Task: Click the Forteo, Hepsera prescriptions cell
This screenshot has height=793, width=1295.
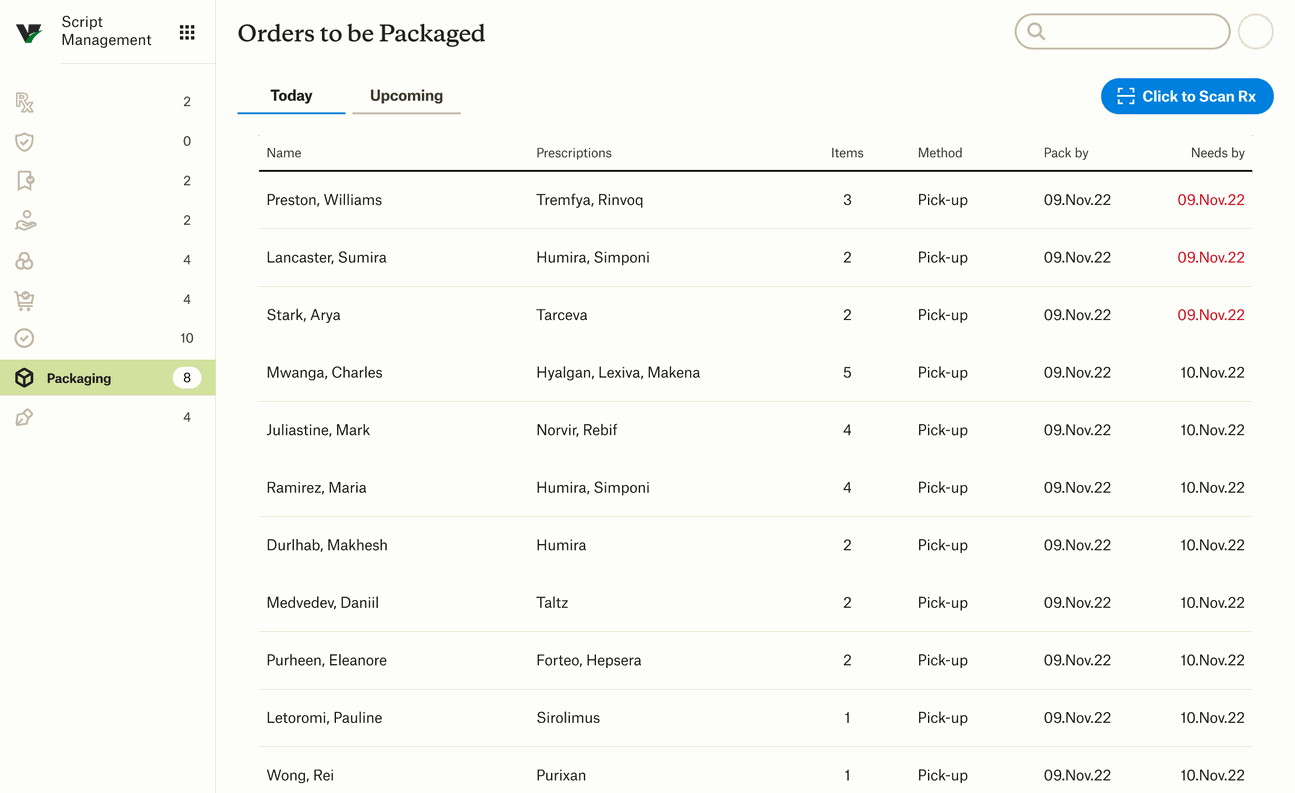Action: click(x=589, y=660)
